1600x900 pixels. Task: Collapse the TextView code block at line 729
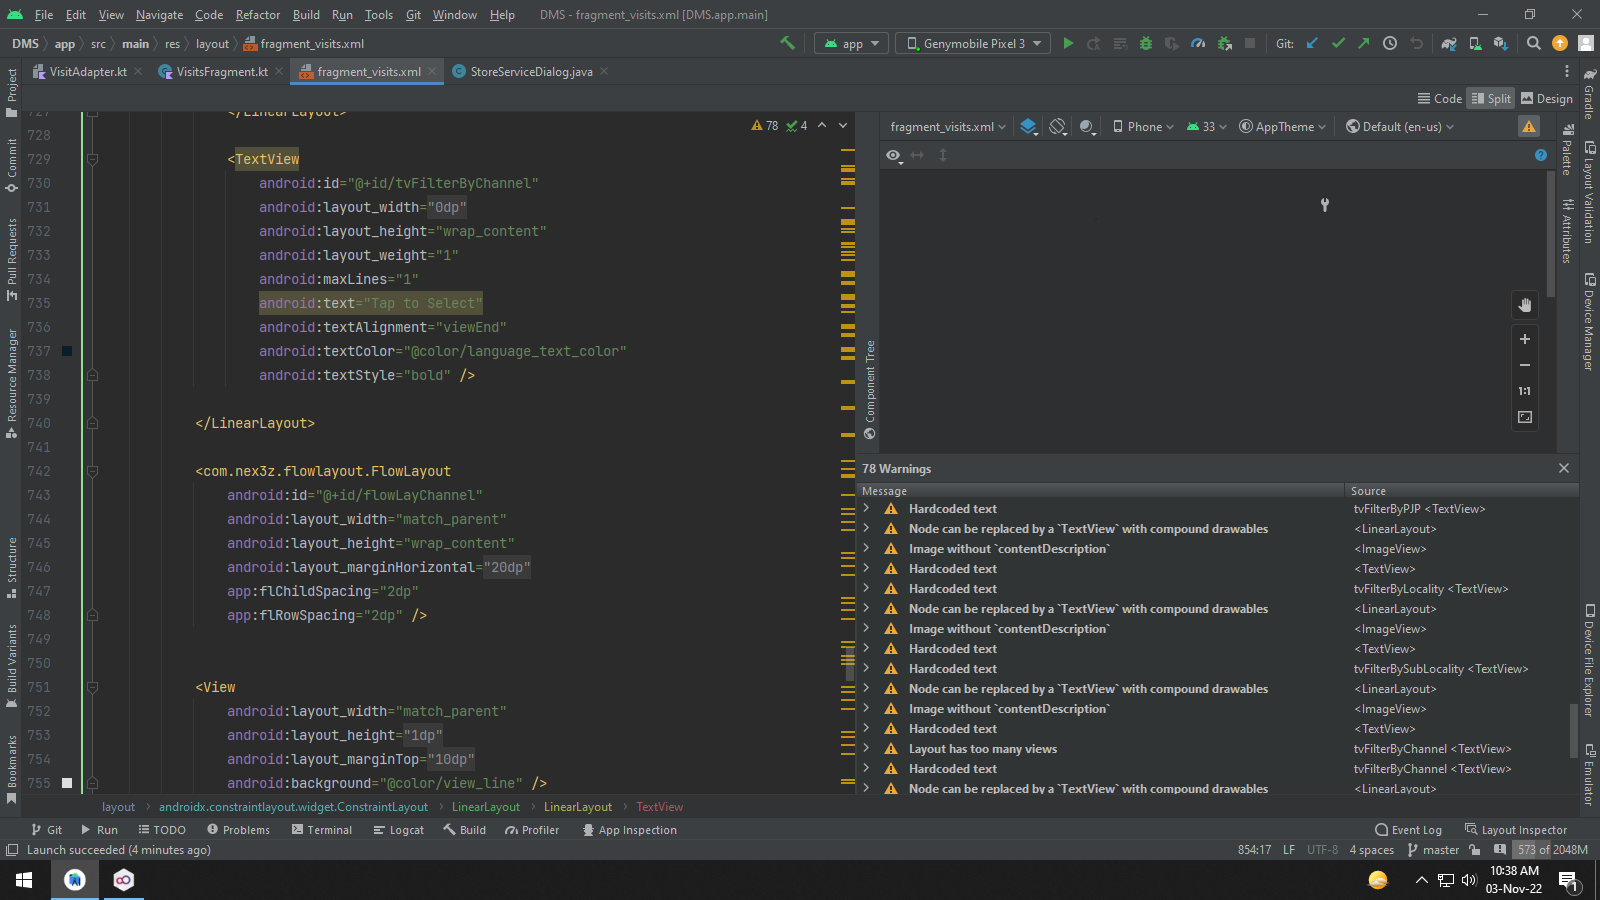[x=92, y=159]
